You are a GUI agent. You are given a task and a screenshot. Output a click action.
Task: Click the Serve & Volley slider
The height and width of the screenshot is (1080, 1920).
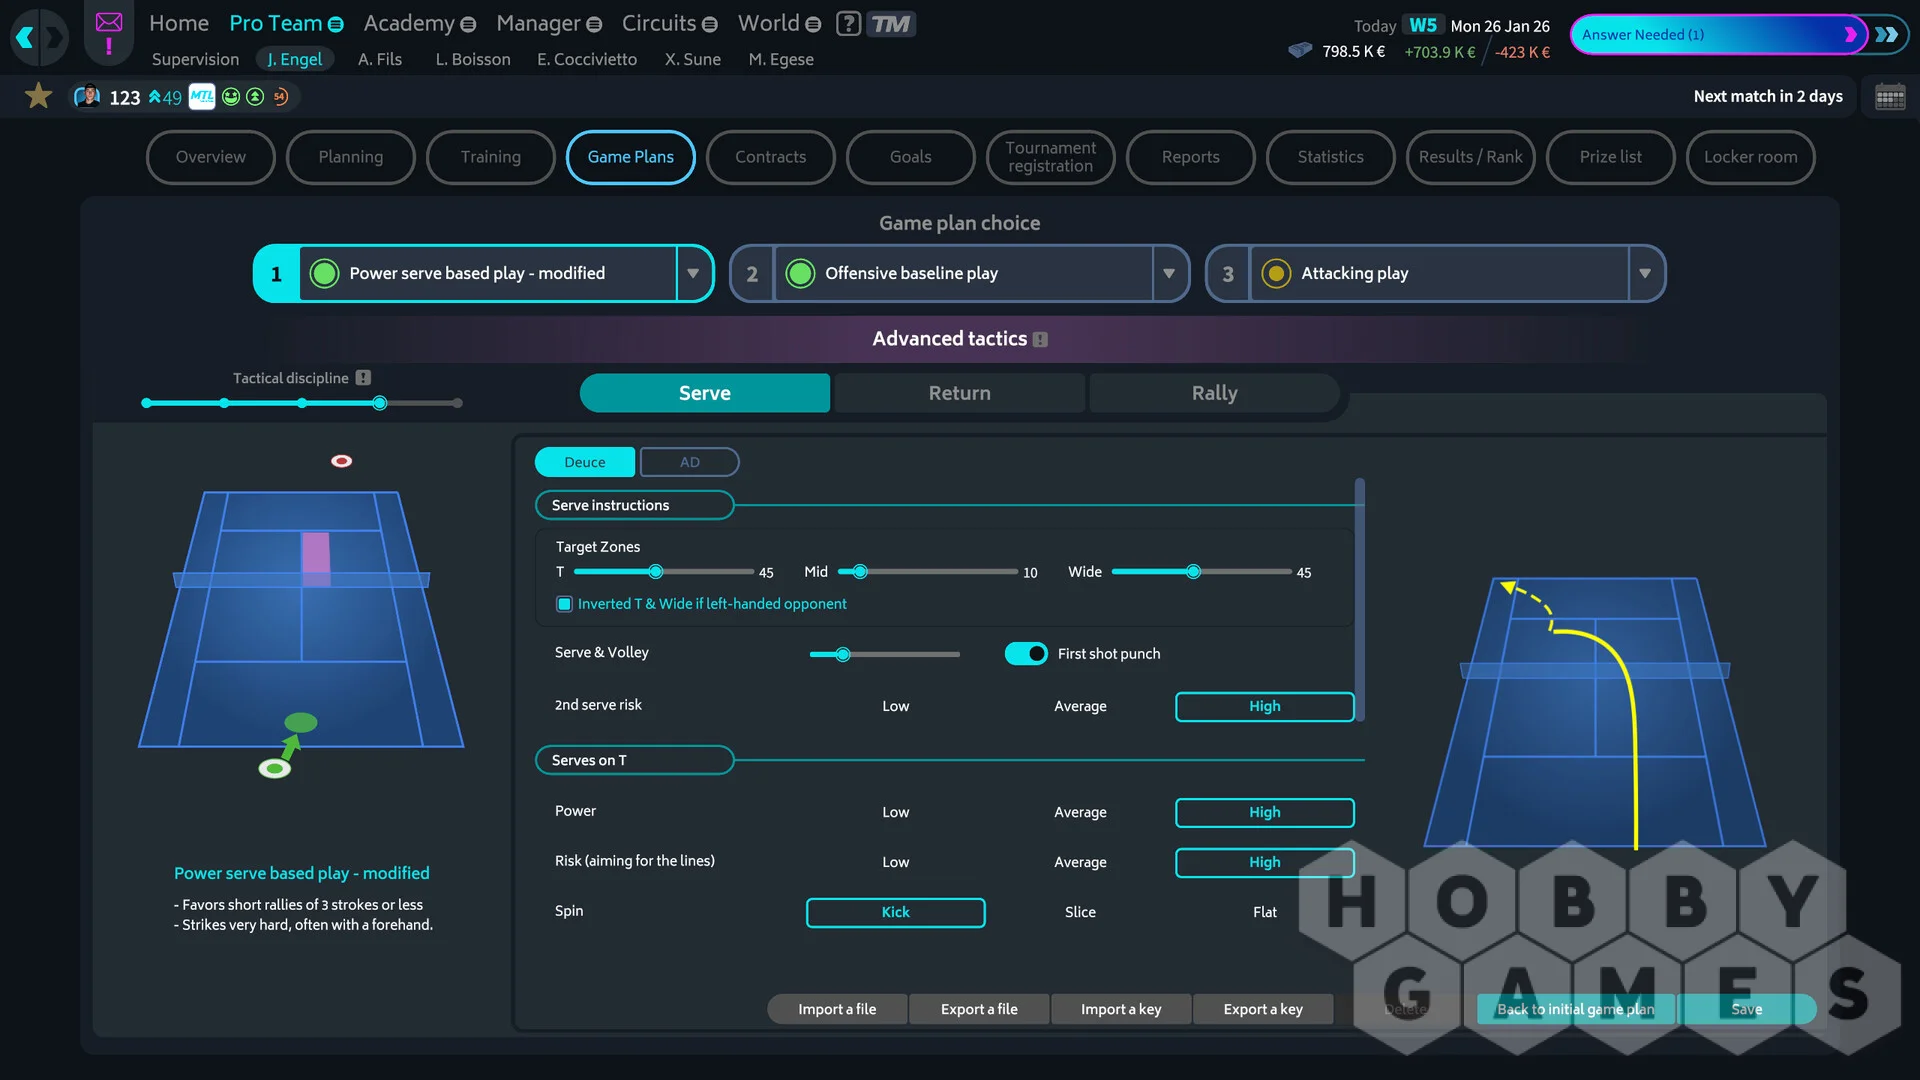[884, 655]
